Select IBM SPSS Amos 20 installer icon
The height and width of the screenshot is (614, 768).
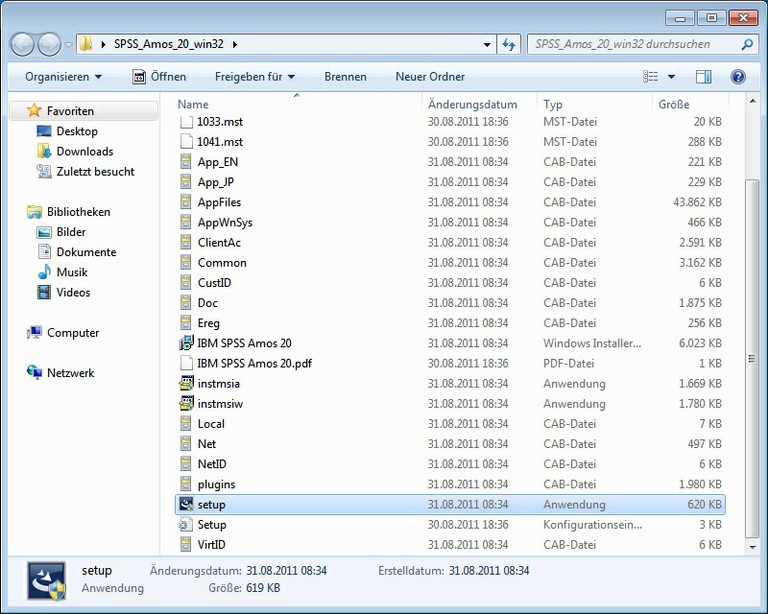tap(186, 343)
